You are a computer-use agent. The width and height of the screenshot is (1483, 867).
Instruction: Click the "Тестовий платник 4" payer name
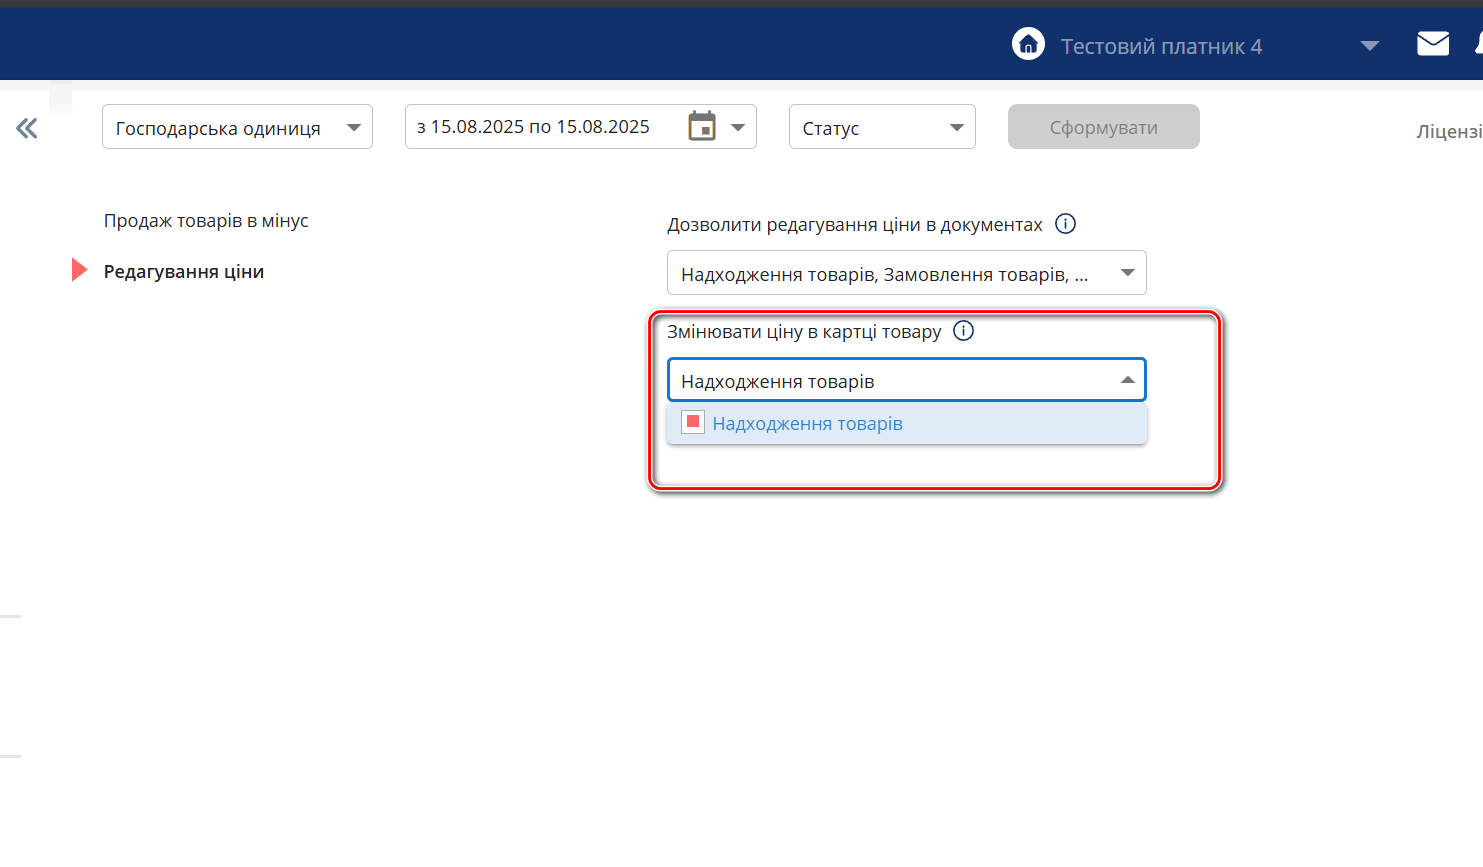tap(1161, 47)
